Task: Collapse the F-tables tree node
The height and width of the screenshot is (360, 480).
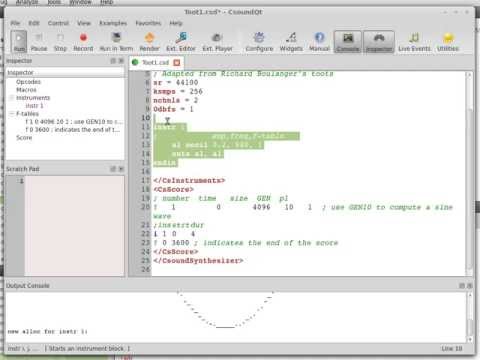Action: coord(11,114)
